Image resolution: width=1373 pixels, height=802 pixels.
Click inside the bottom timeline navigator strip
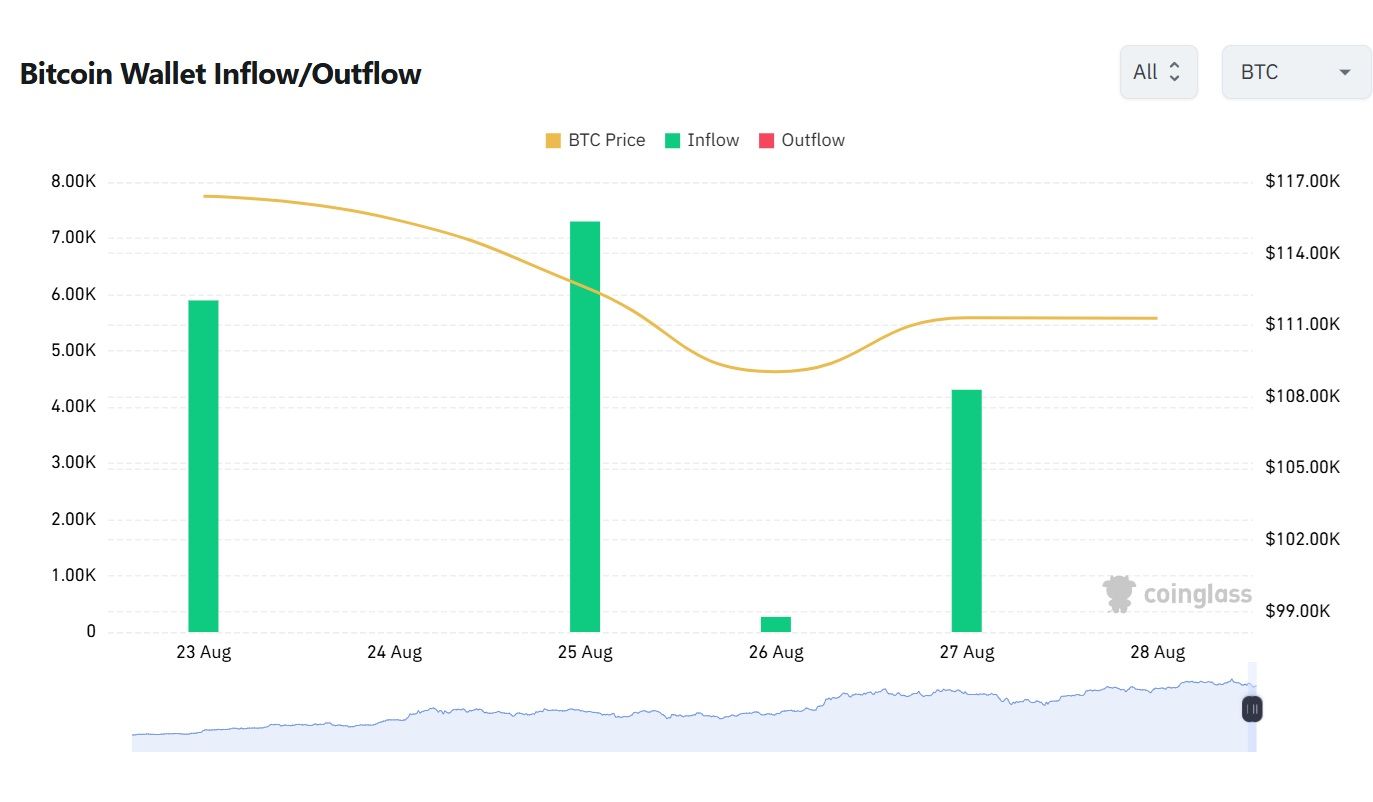click(690, 715)
